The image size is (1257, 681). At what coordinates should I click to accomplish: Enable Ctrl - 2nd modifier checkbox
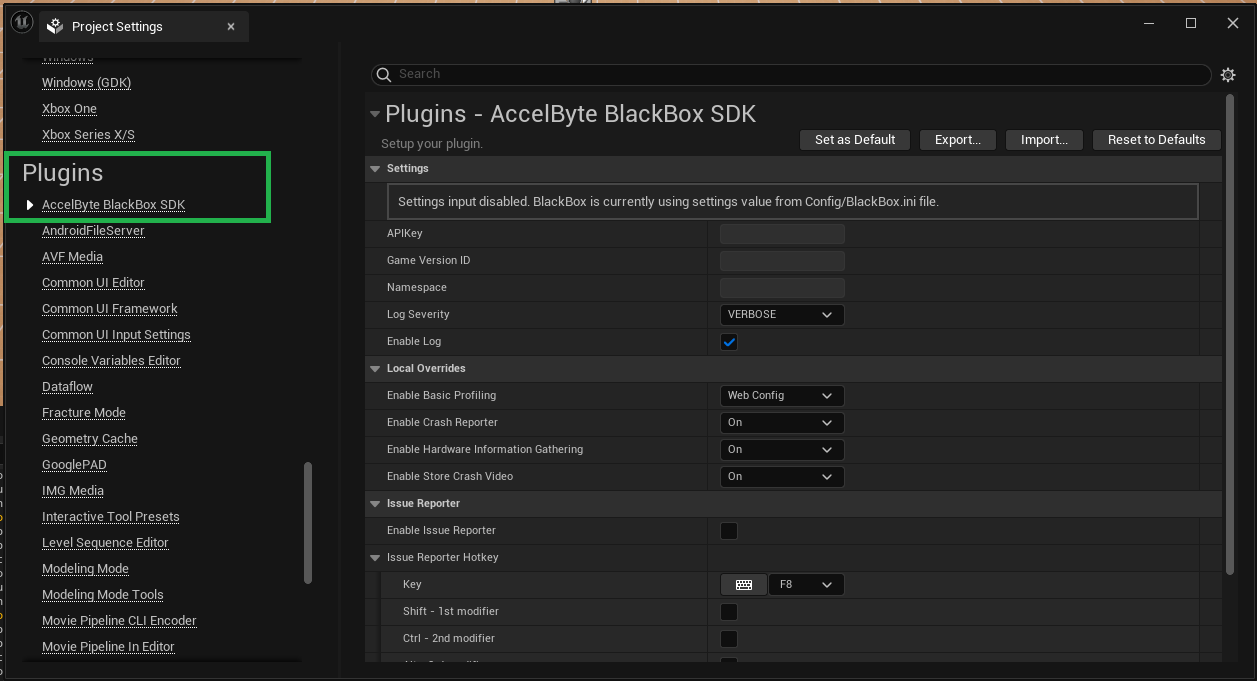point(729,639)
